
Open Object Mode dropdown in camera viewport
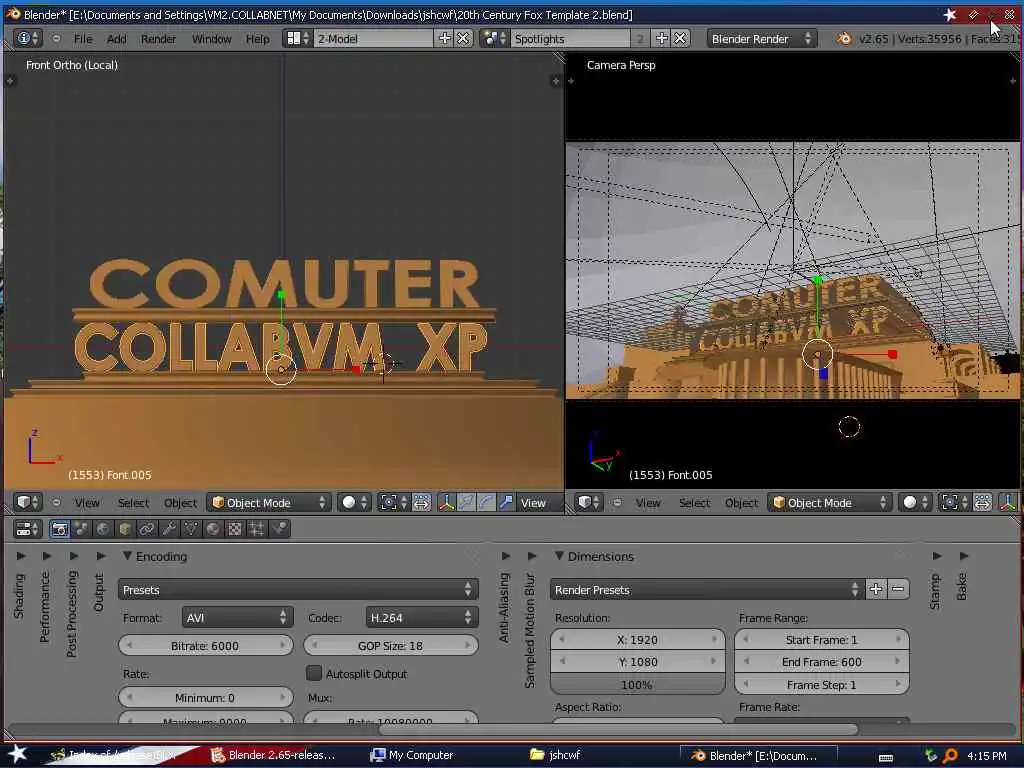click(830, 502)
